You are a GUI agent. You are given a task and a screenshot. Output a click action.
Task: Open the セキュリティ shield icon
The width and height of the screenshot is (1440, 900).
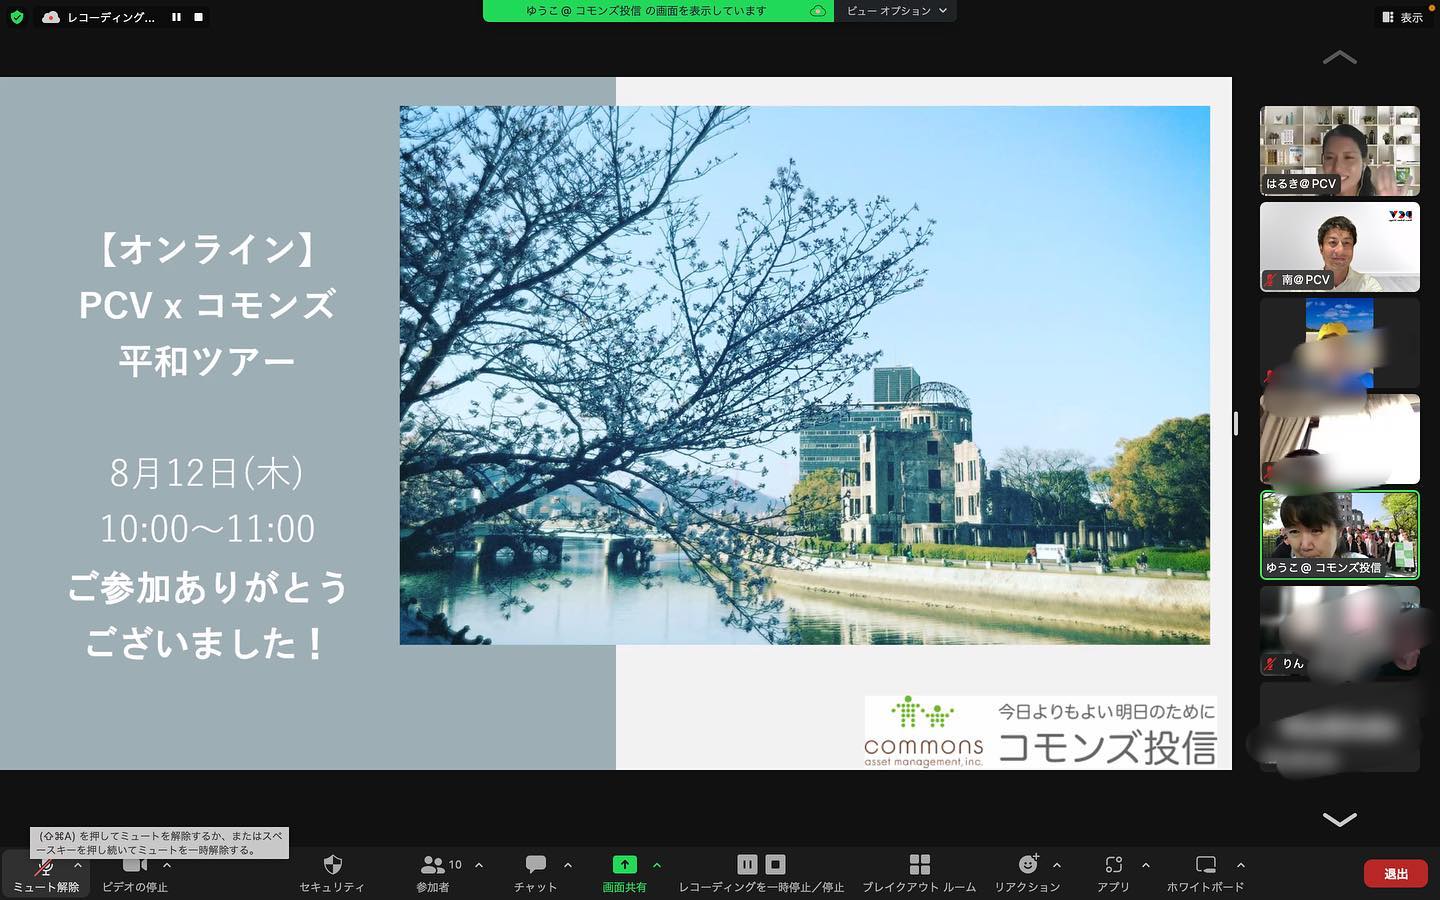pyautogui.click(x=332, y=865)
